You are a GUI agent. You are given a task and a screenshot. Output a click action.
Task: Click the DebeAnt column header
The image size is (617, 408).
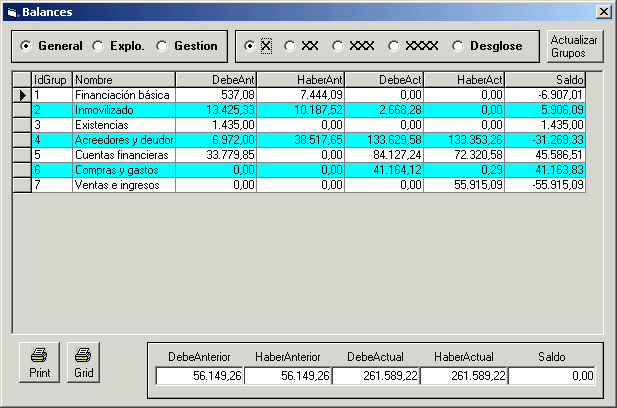click(215, 79)
